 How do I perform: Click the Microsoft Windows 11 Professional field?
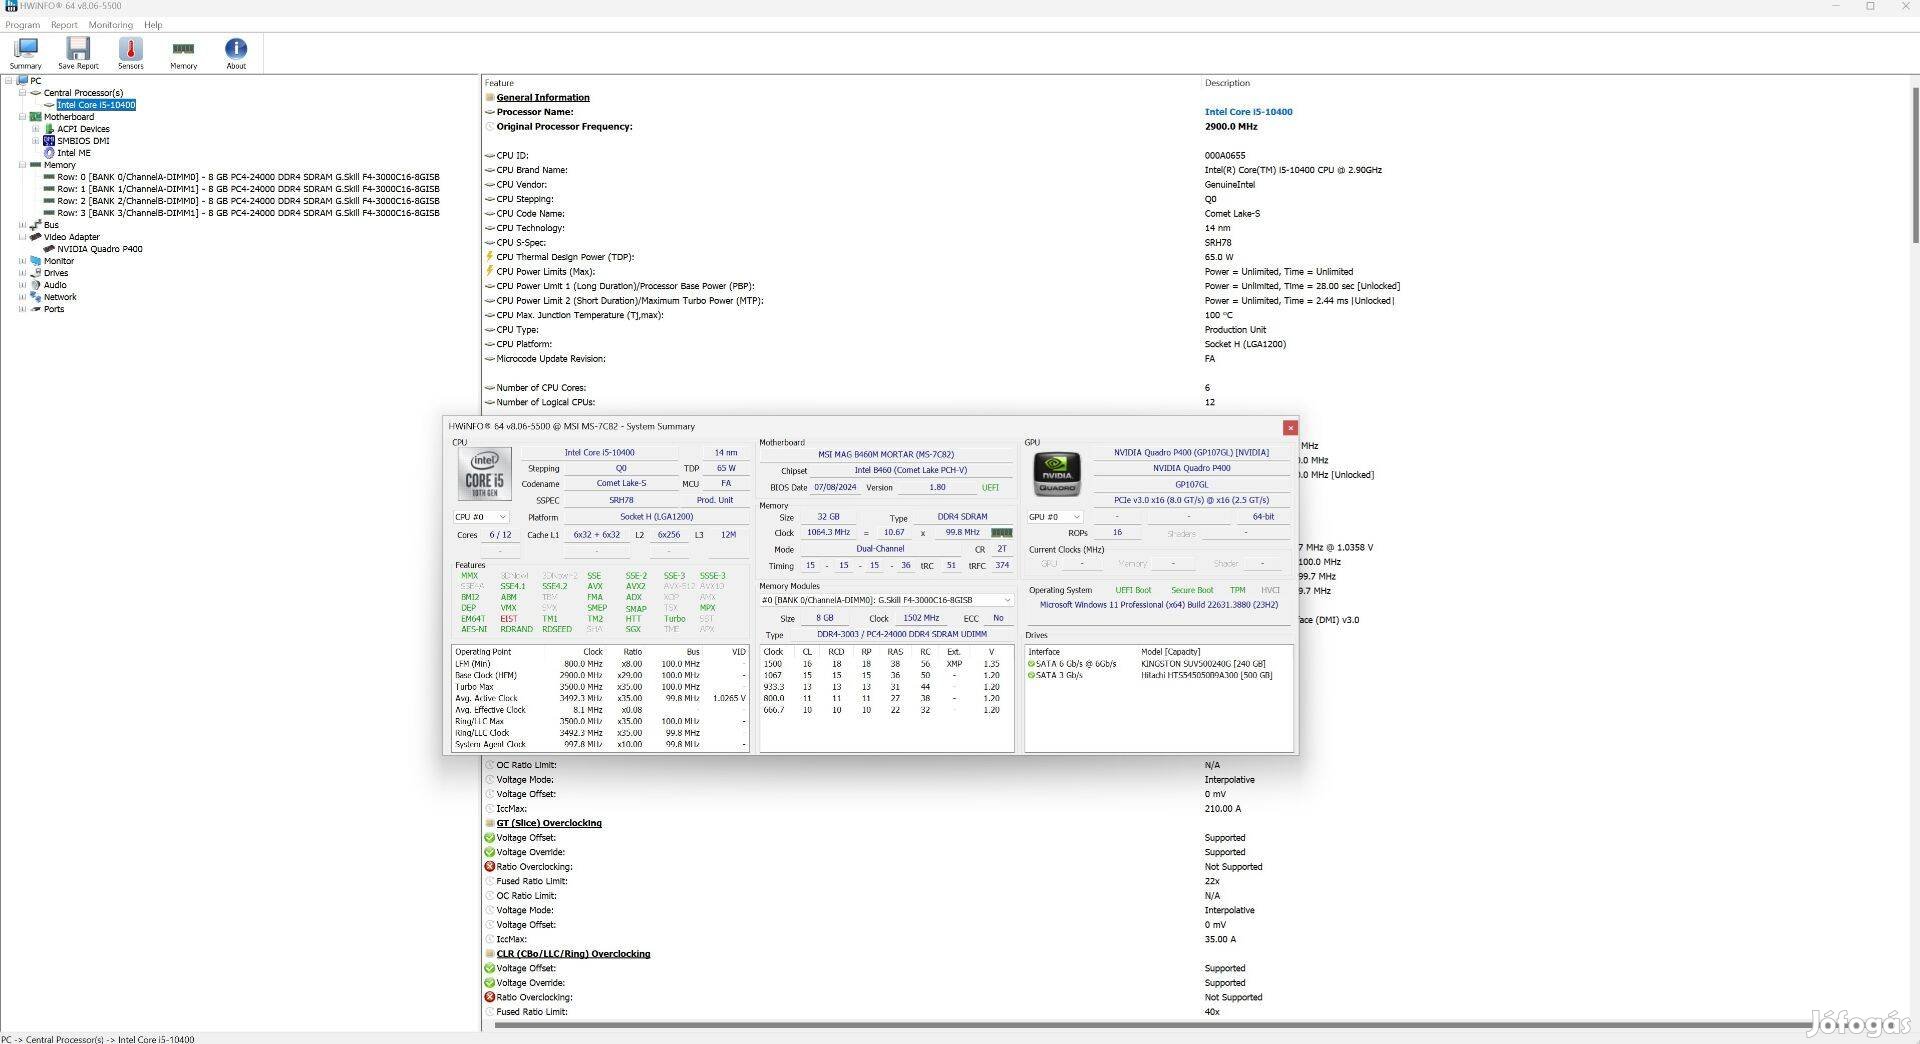click(x=1159, y=605)
